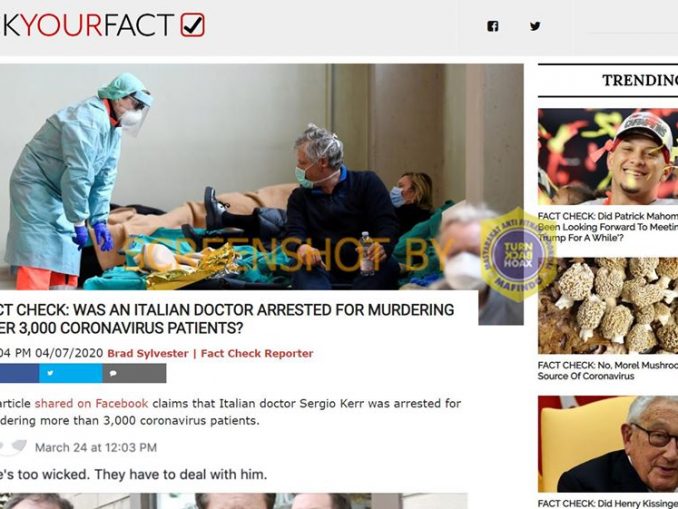The height and width of the screenshot is (509, 678).
Task: Click the Check Your Fact logo checkmark
Action: click(x=192, y=25)
